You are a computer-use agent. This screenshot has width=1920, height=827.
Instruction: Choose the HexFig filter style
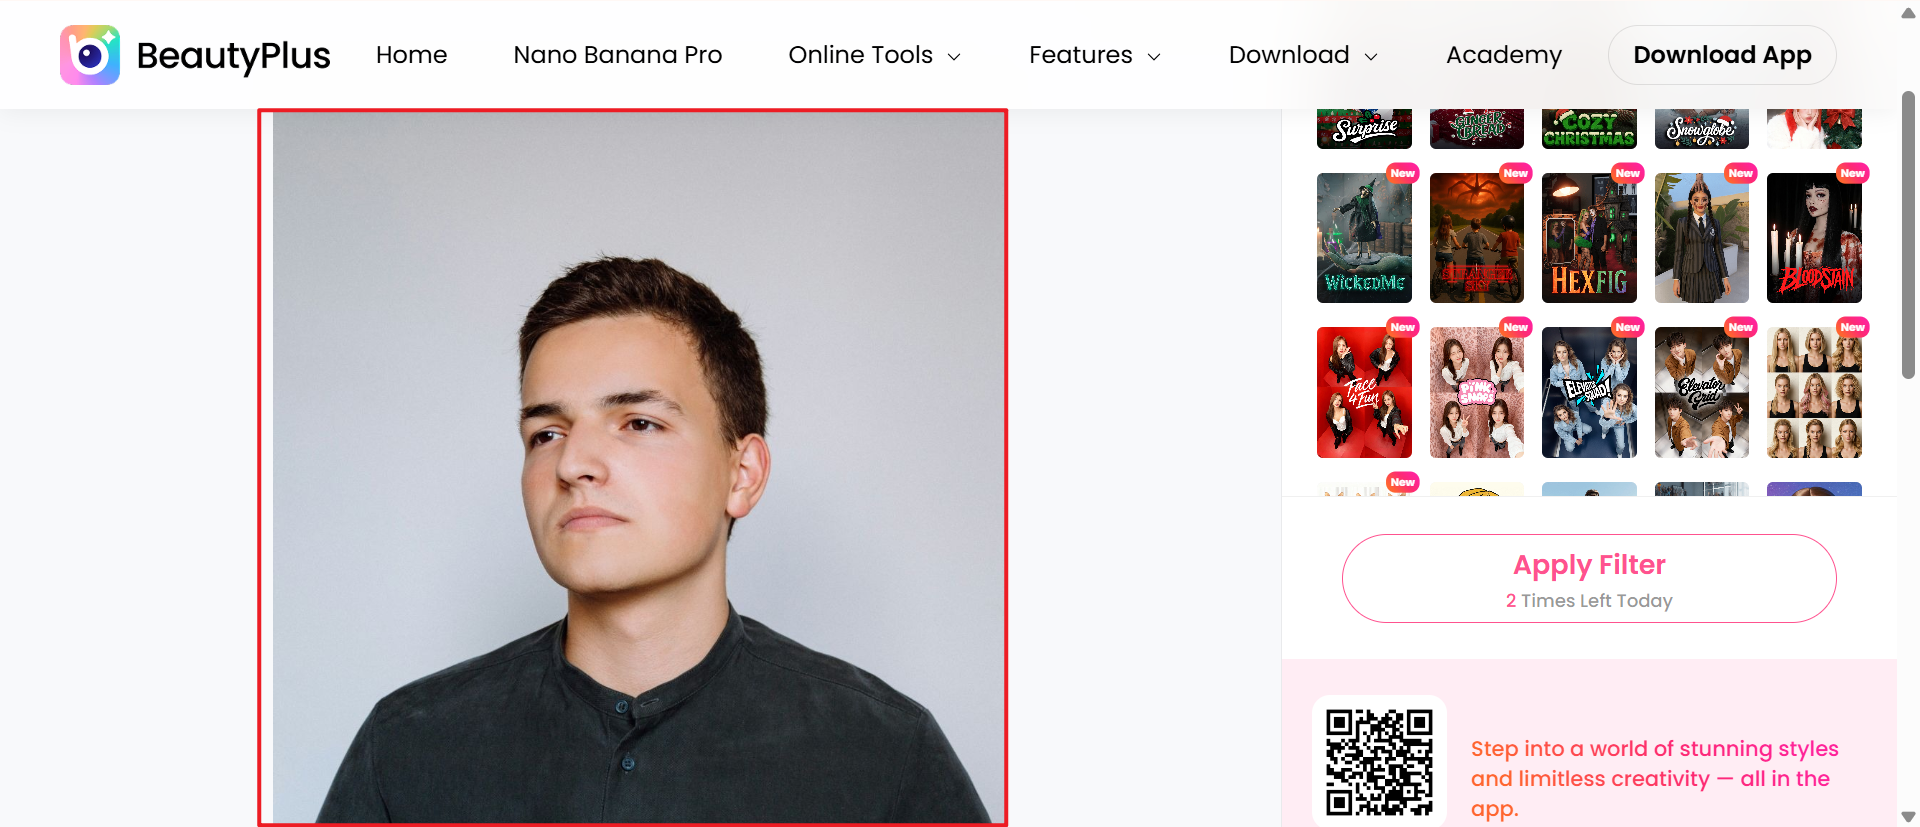pyautogui.click(x=1589, y=238)
